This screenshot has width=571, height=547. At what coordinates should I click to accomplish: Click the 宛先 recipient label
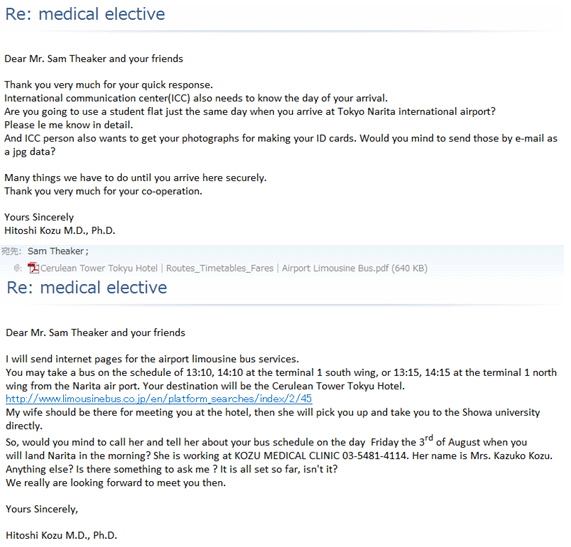click(x=11, y=251)
